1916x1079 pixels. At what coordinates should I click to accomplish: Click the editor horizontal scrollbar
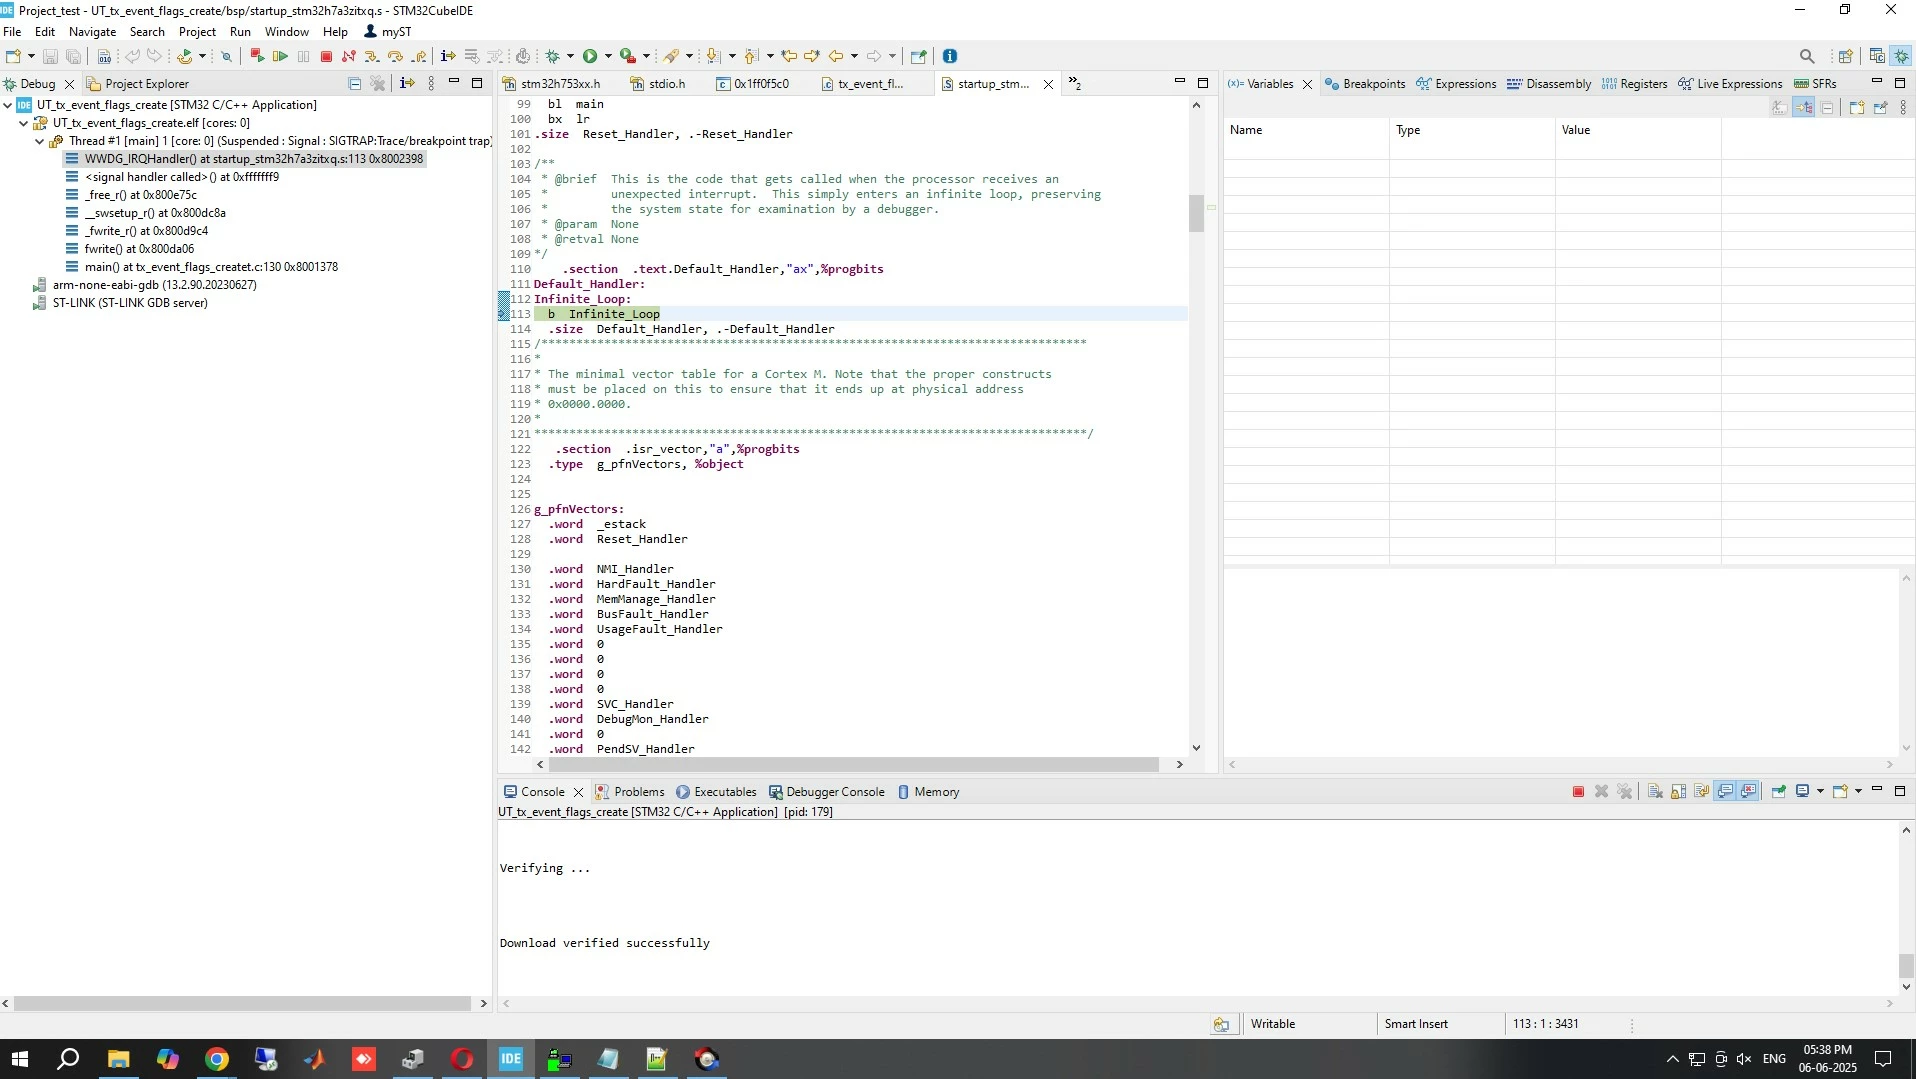point(854,765)
